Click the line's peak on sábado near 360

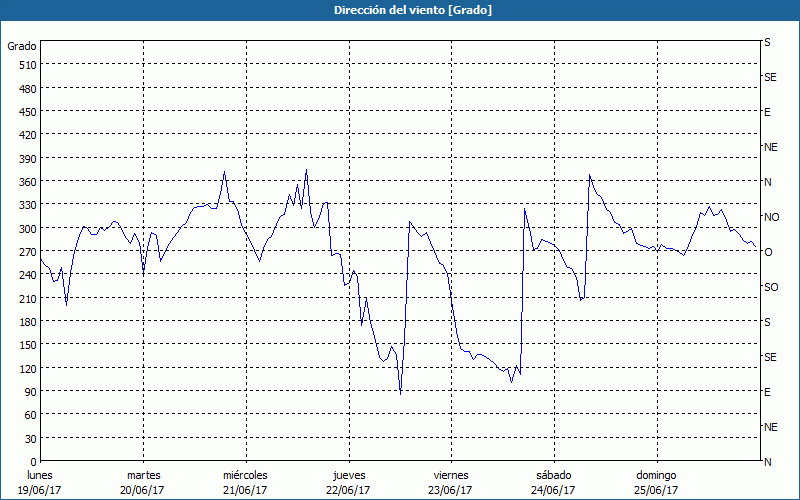(590, 175)
